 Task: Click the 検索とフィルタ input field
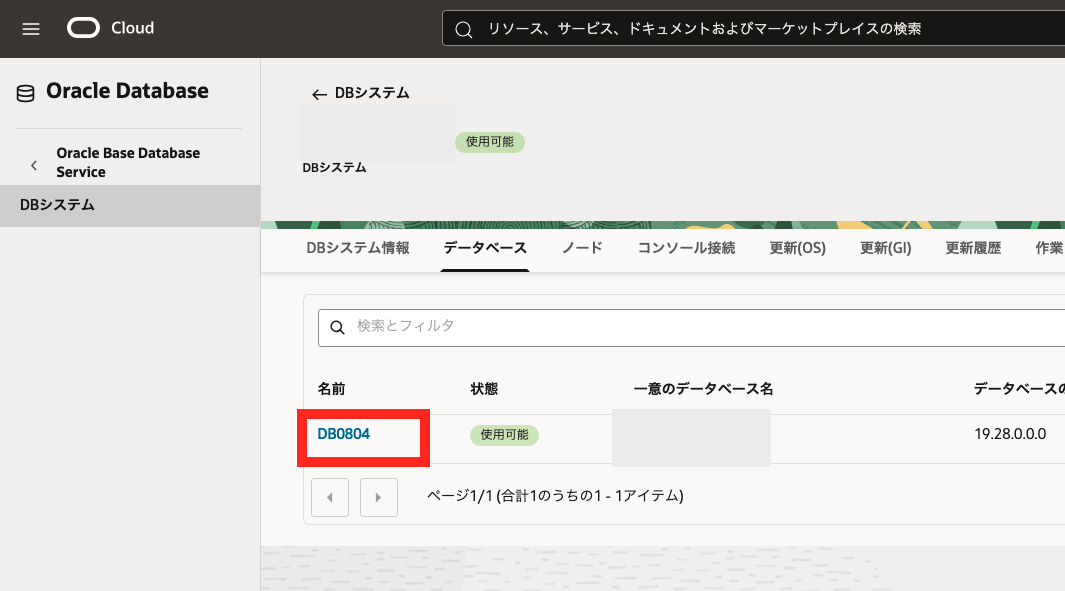point(700,327)
